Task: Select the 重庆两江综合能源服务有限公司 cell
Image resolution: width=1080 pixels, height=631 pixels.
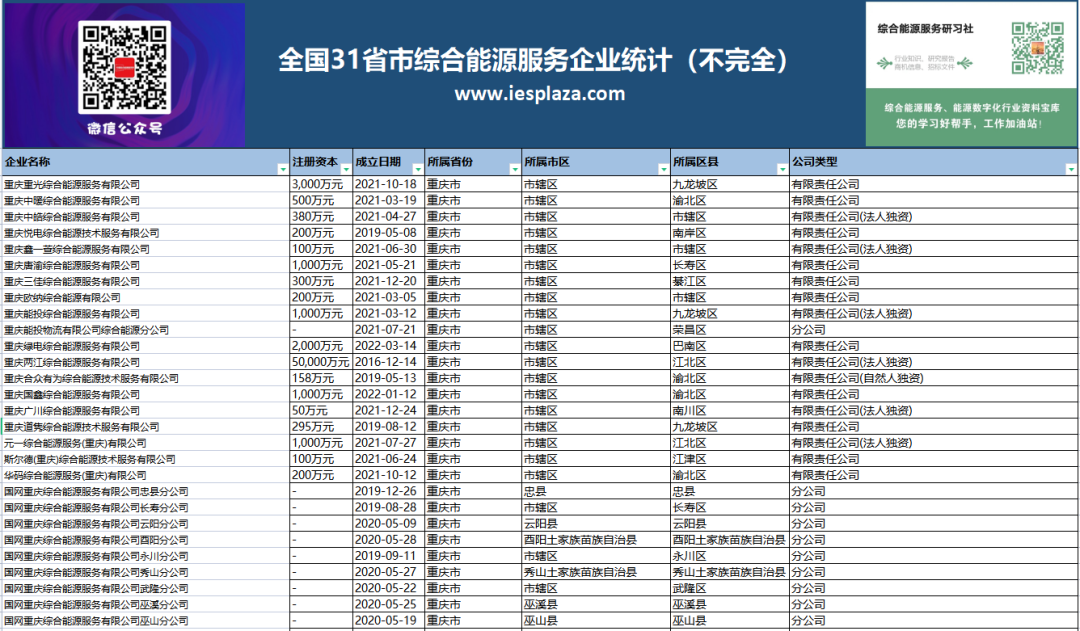Action: (x=72, y=362)
